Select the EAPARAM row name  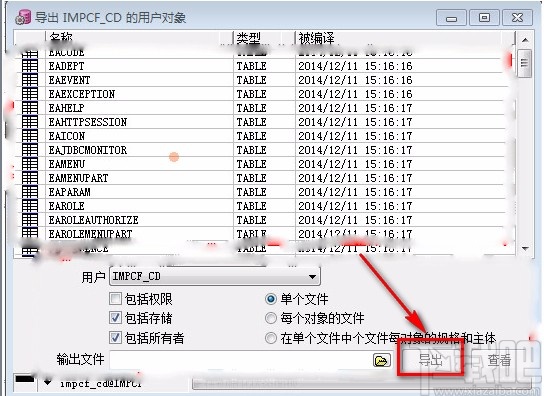[69, 192]
